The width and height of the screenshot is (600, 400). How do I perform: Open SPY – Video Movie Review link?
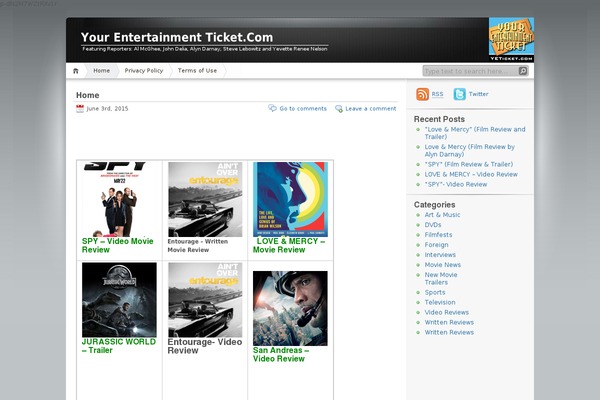pyautogui.click(x=117, y=245)
